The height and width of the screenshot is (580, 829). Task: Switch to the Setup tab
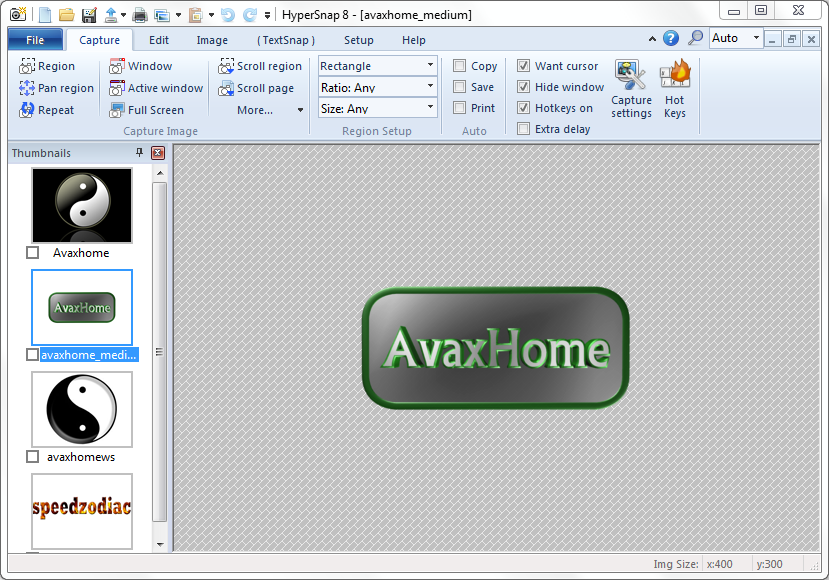(358, 40)
